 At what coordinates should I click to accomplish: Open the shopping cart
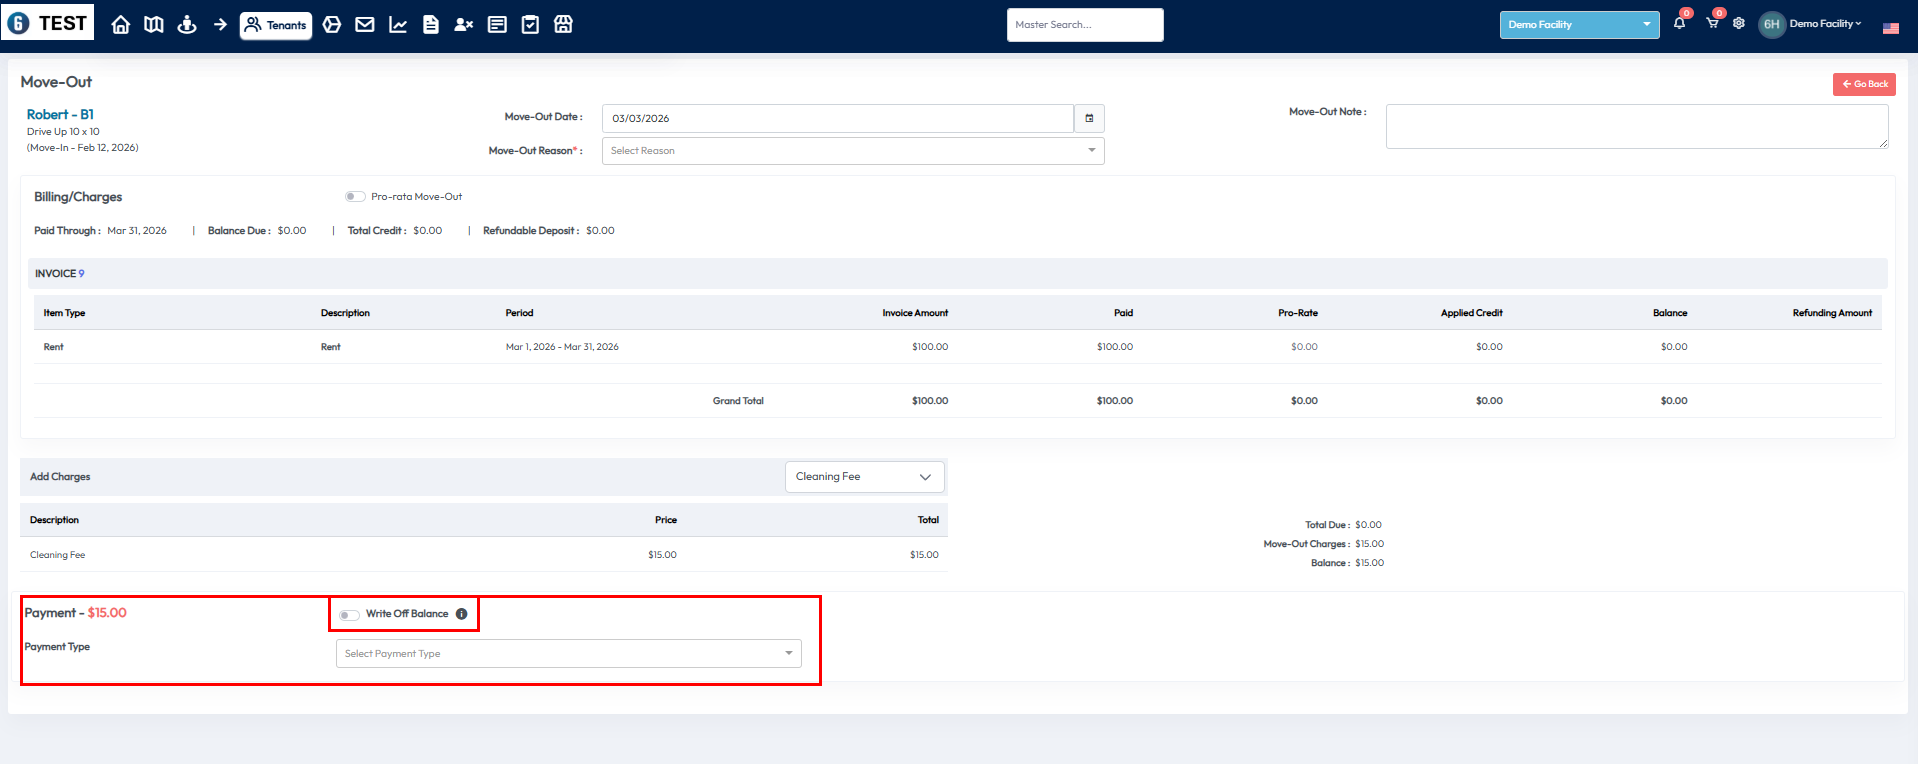[x=1712, y=24]
